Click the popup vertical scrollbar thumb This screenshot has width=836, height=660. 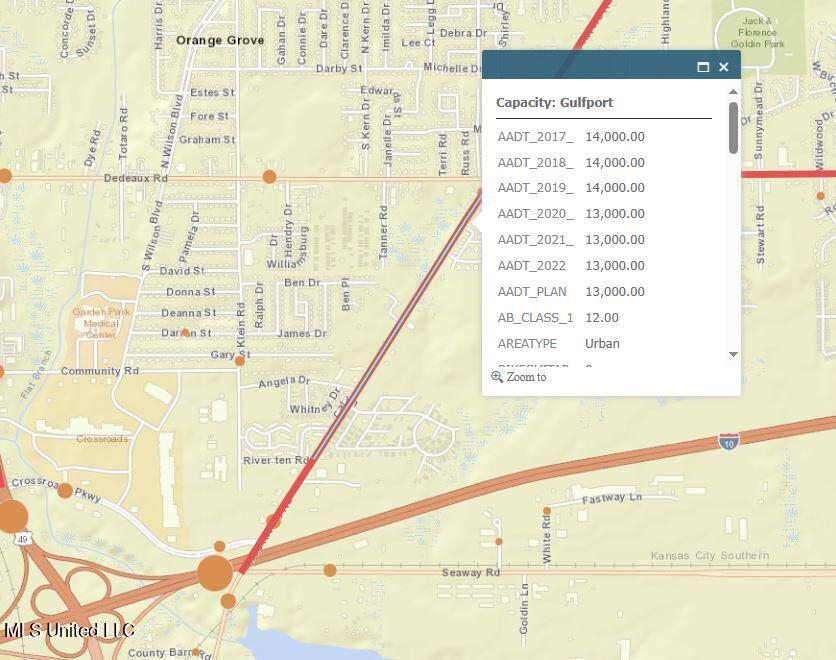[x=733, y=128]
